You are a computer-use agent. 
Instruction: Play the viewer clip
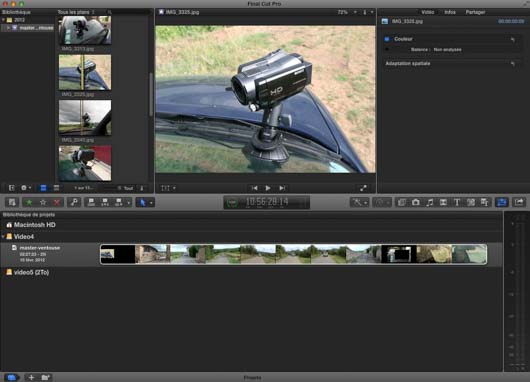point(268,188)
